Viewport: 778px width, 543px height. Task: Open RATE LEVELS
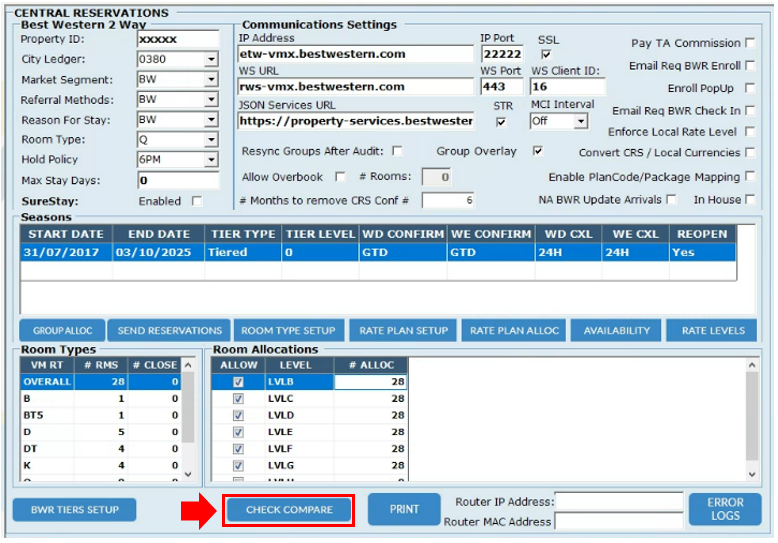(713, 331)
